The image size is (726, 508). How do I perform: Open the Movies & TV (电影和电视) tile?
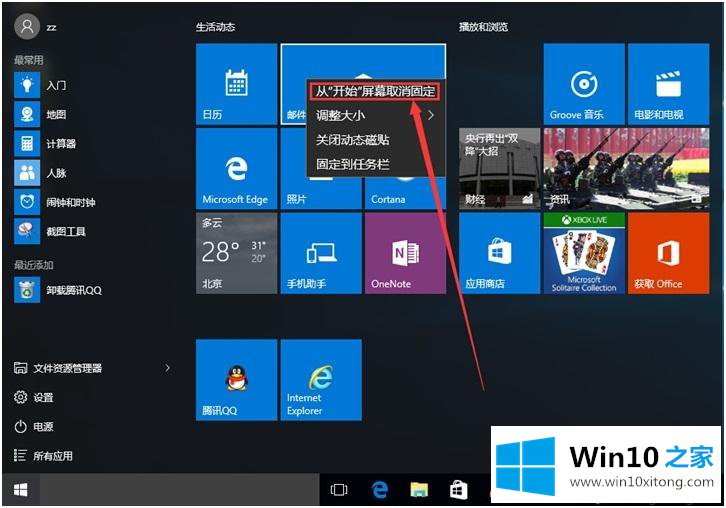pos(668,84)
